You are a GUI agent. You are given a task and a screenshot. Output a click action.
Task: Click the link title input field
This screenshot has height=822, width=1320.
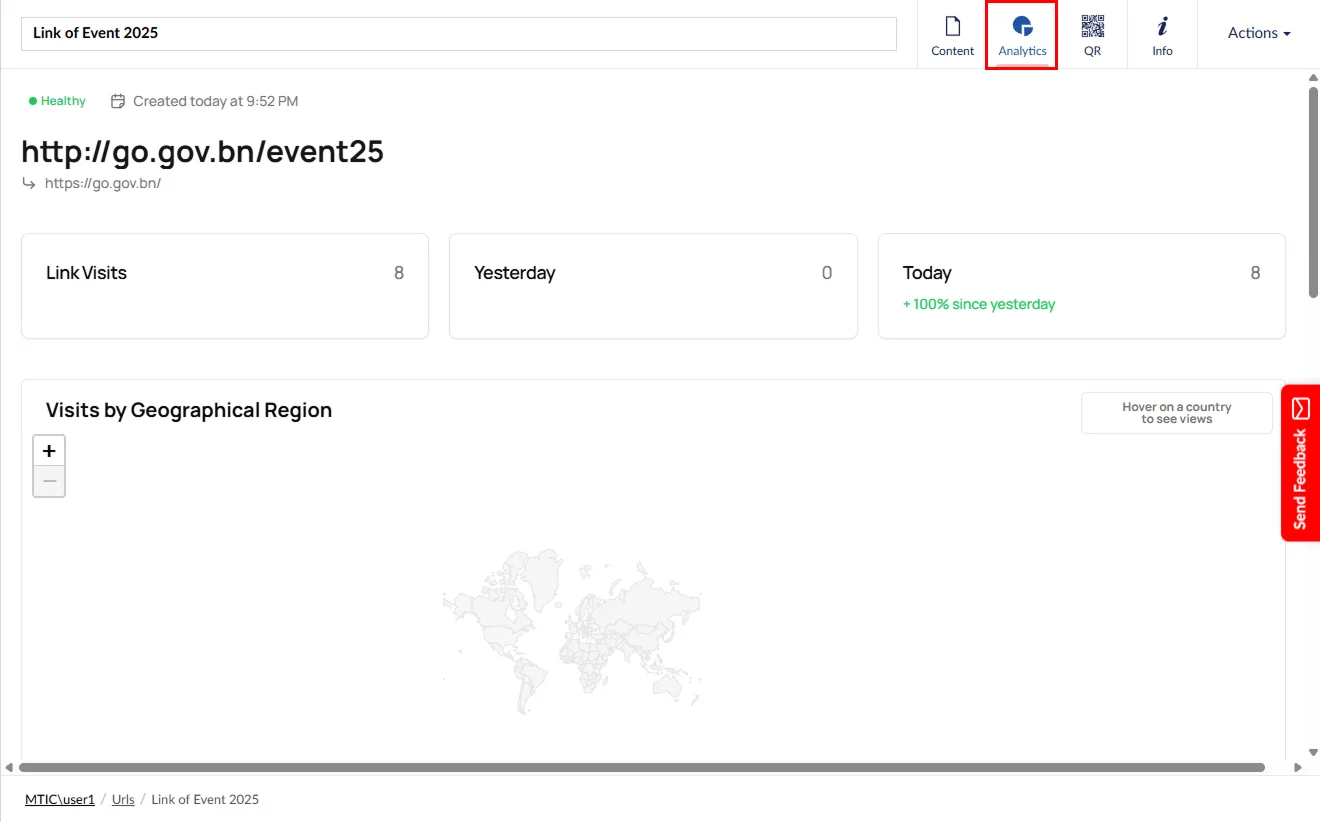tap(458, 33)
